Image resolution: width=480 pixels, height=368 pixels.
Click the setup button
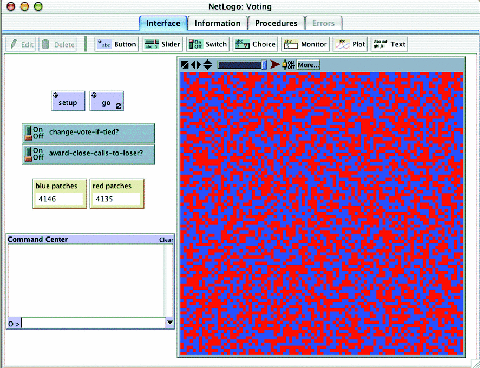68,101
